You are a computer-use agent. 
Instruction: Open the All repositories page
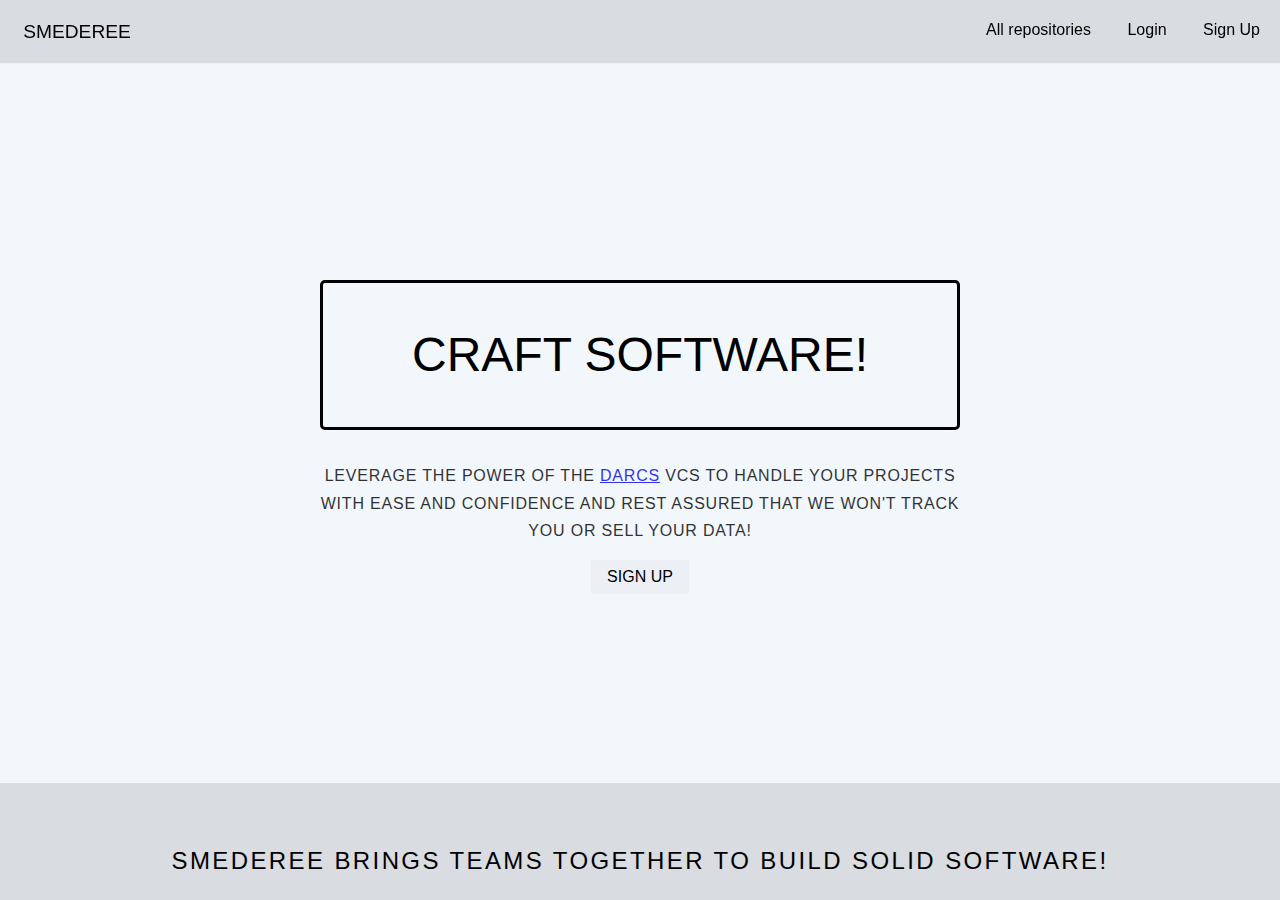pyautogui.click(x=1038, y=30)
